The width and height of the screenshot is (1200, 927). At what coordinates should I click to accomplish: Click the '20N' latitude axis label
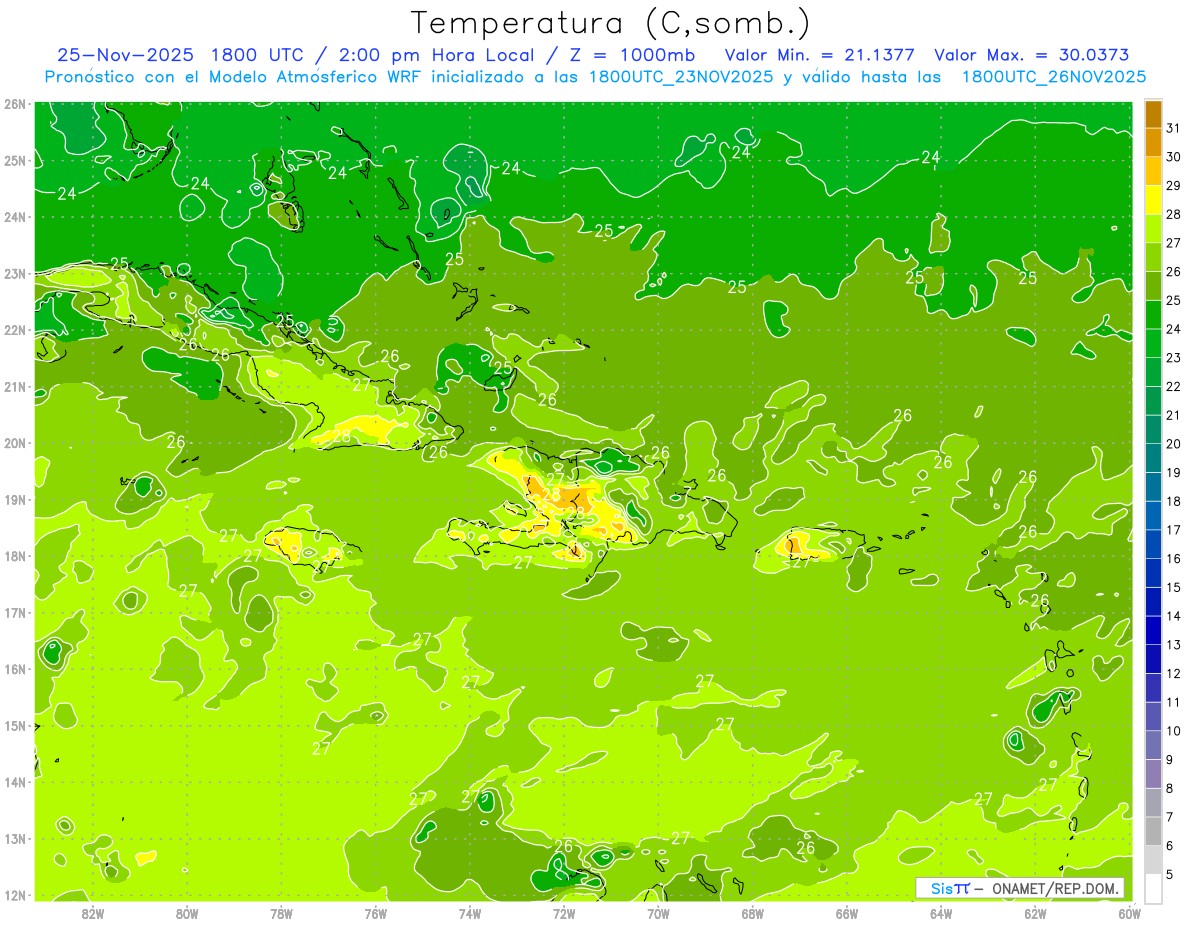click(x=15, y=443)
